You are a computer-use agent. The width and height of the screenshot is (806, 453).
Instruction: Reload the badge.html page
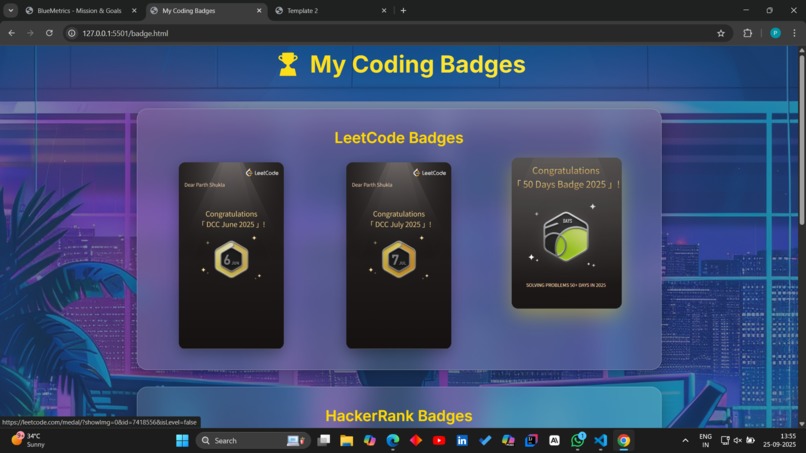coord(49,33)
